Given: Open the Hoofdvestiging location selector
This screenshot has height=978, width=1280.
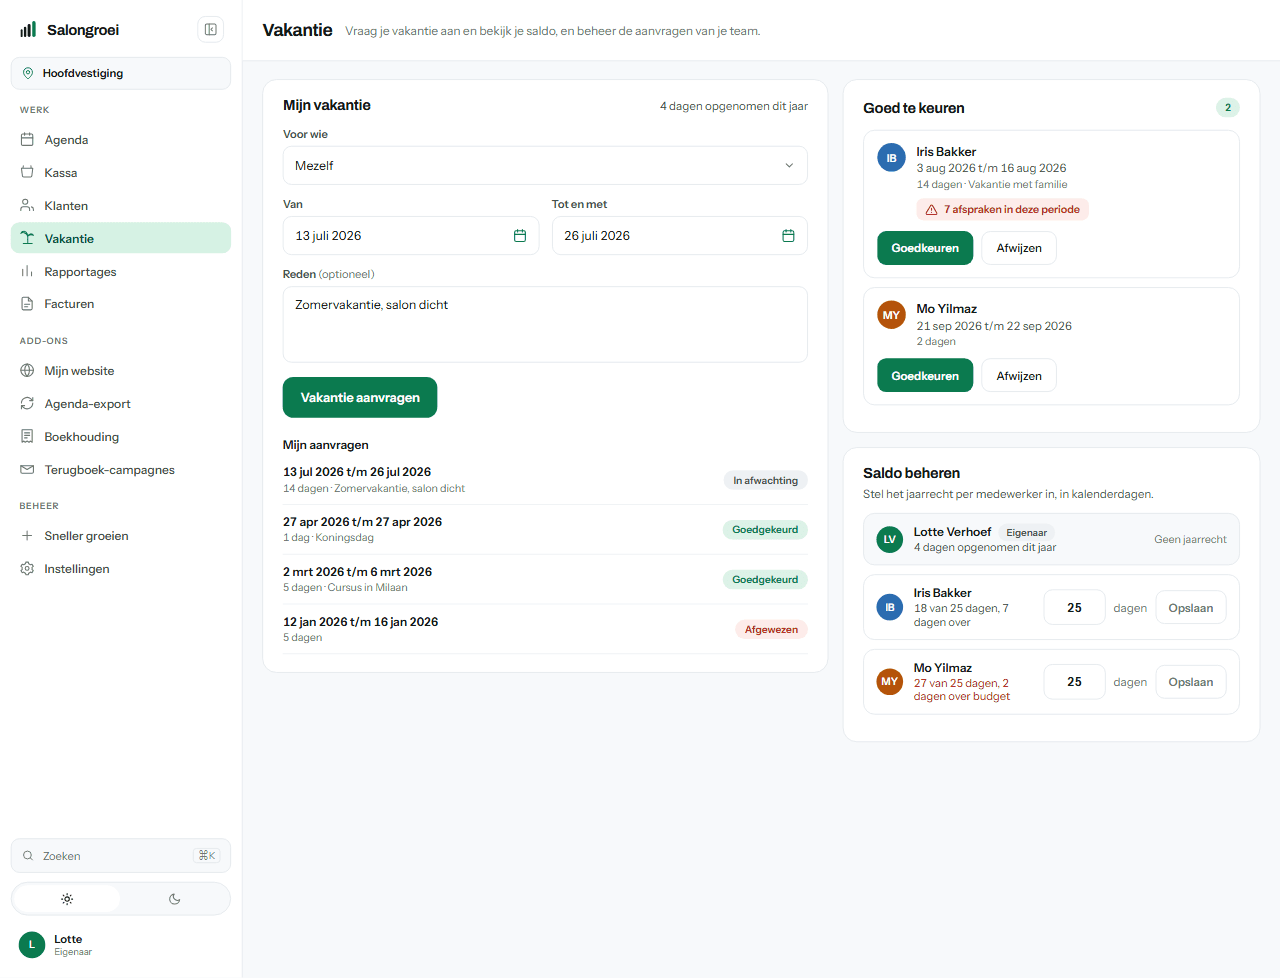Looking at the screenshot, I should click(121, 73).
